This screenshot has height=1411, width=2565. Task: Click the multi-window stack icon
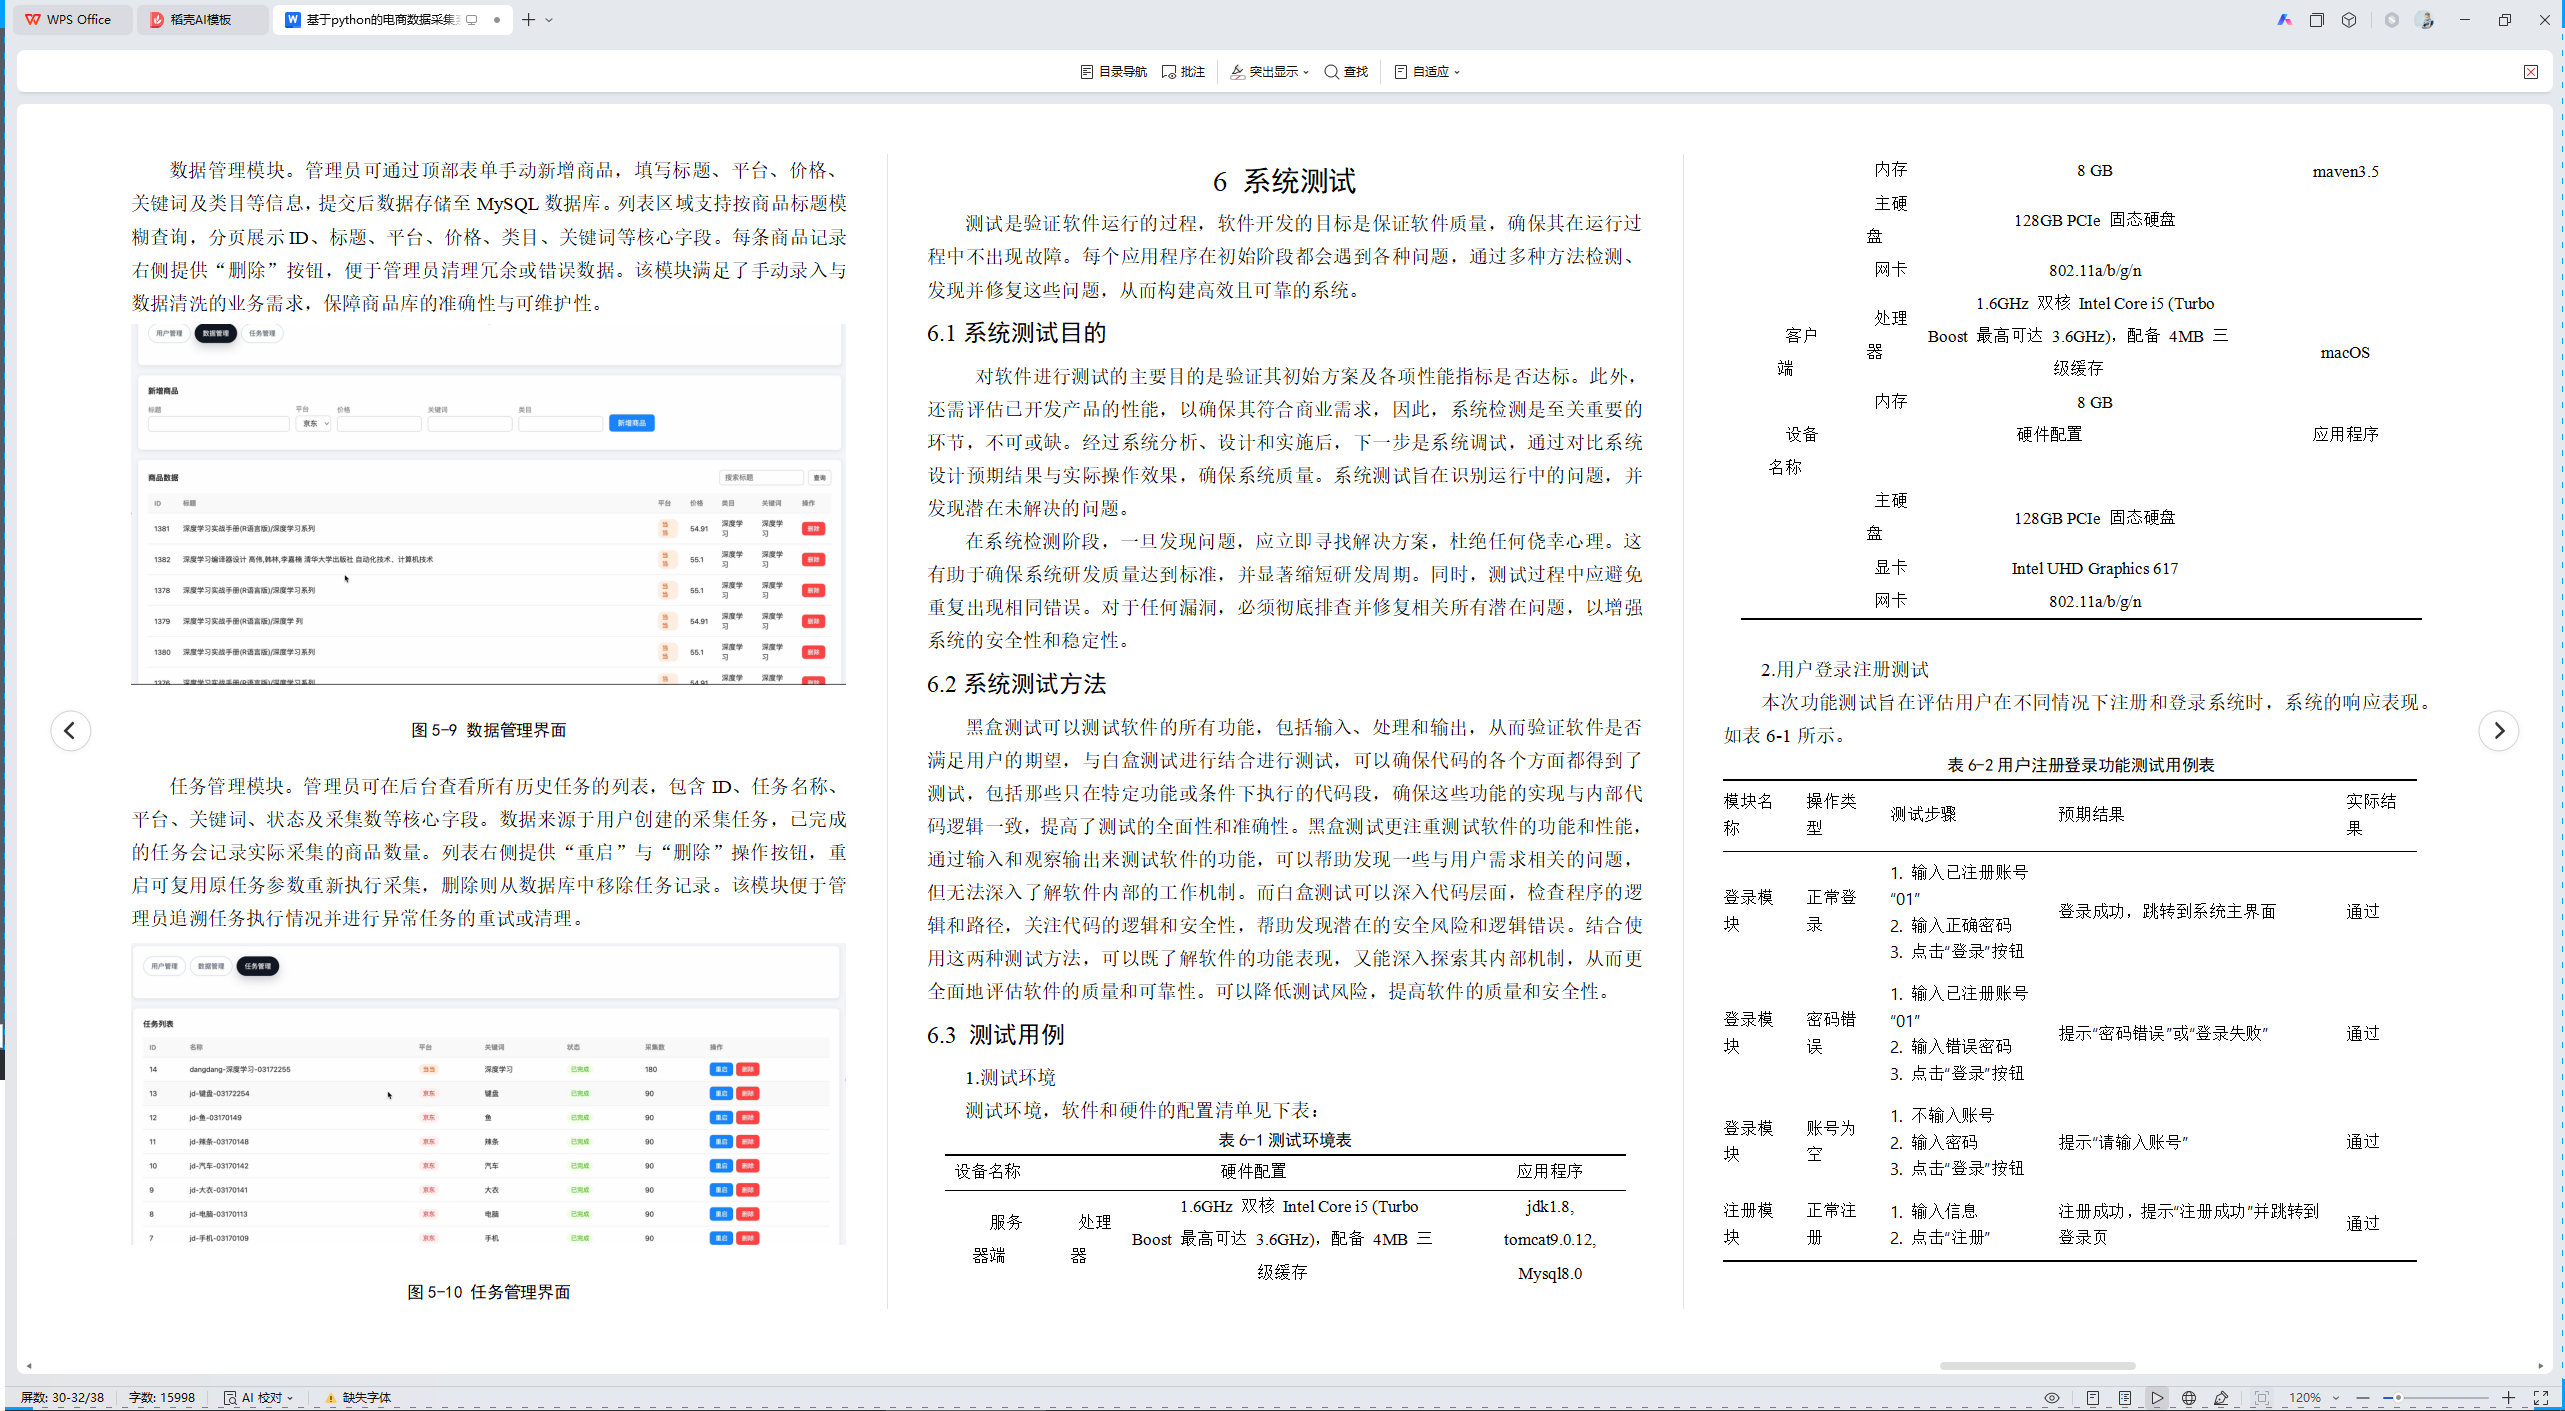click(2316, 20)
